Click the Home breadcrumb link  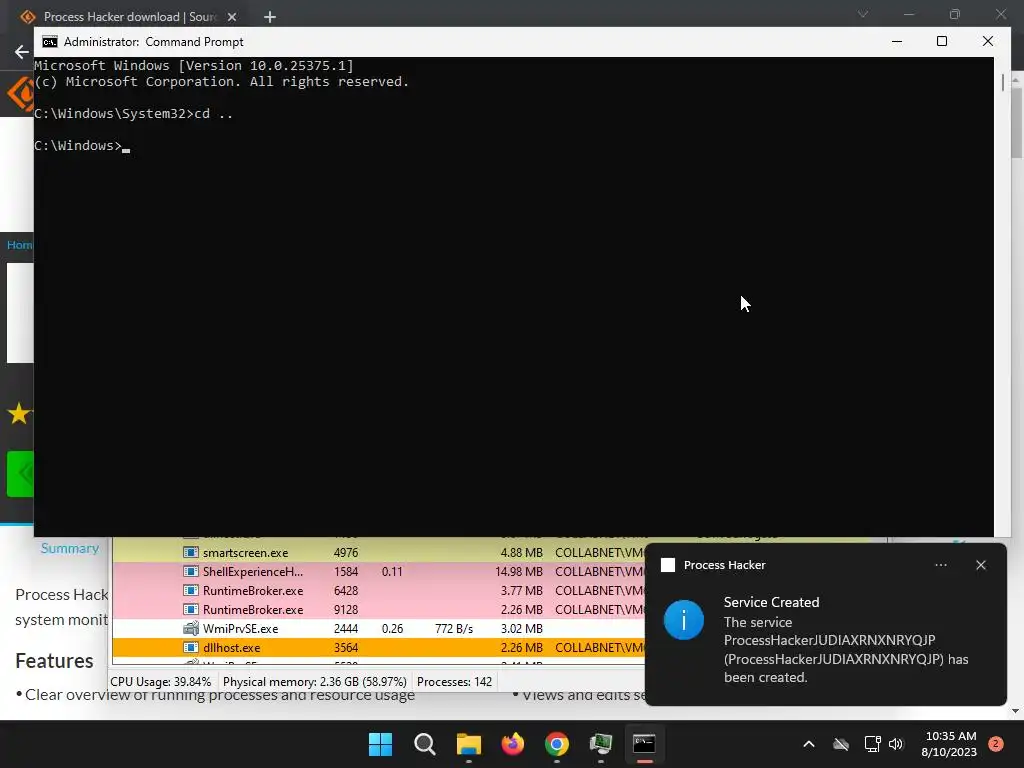coord(20,245)
